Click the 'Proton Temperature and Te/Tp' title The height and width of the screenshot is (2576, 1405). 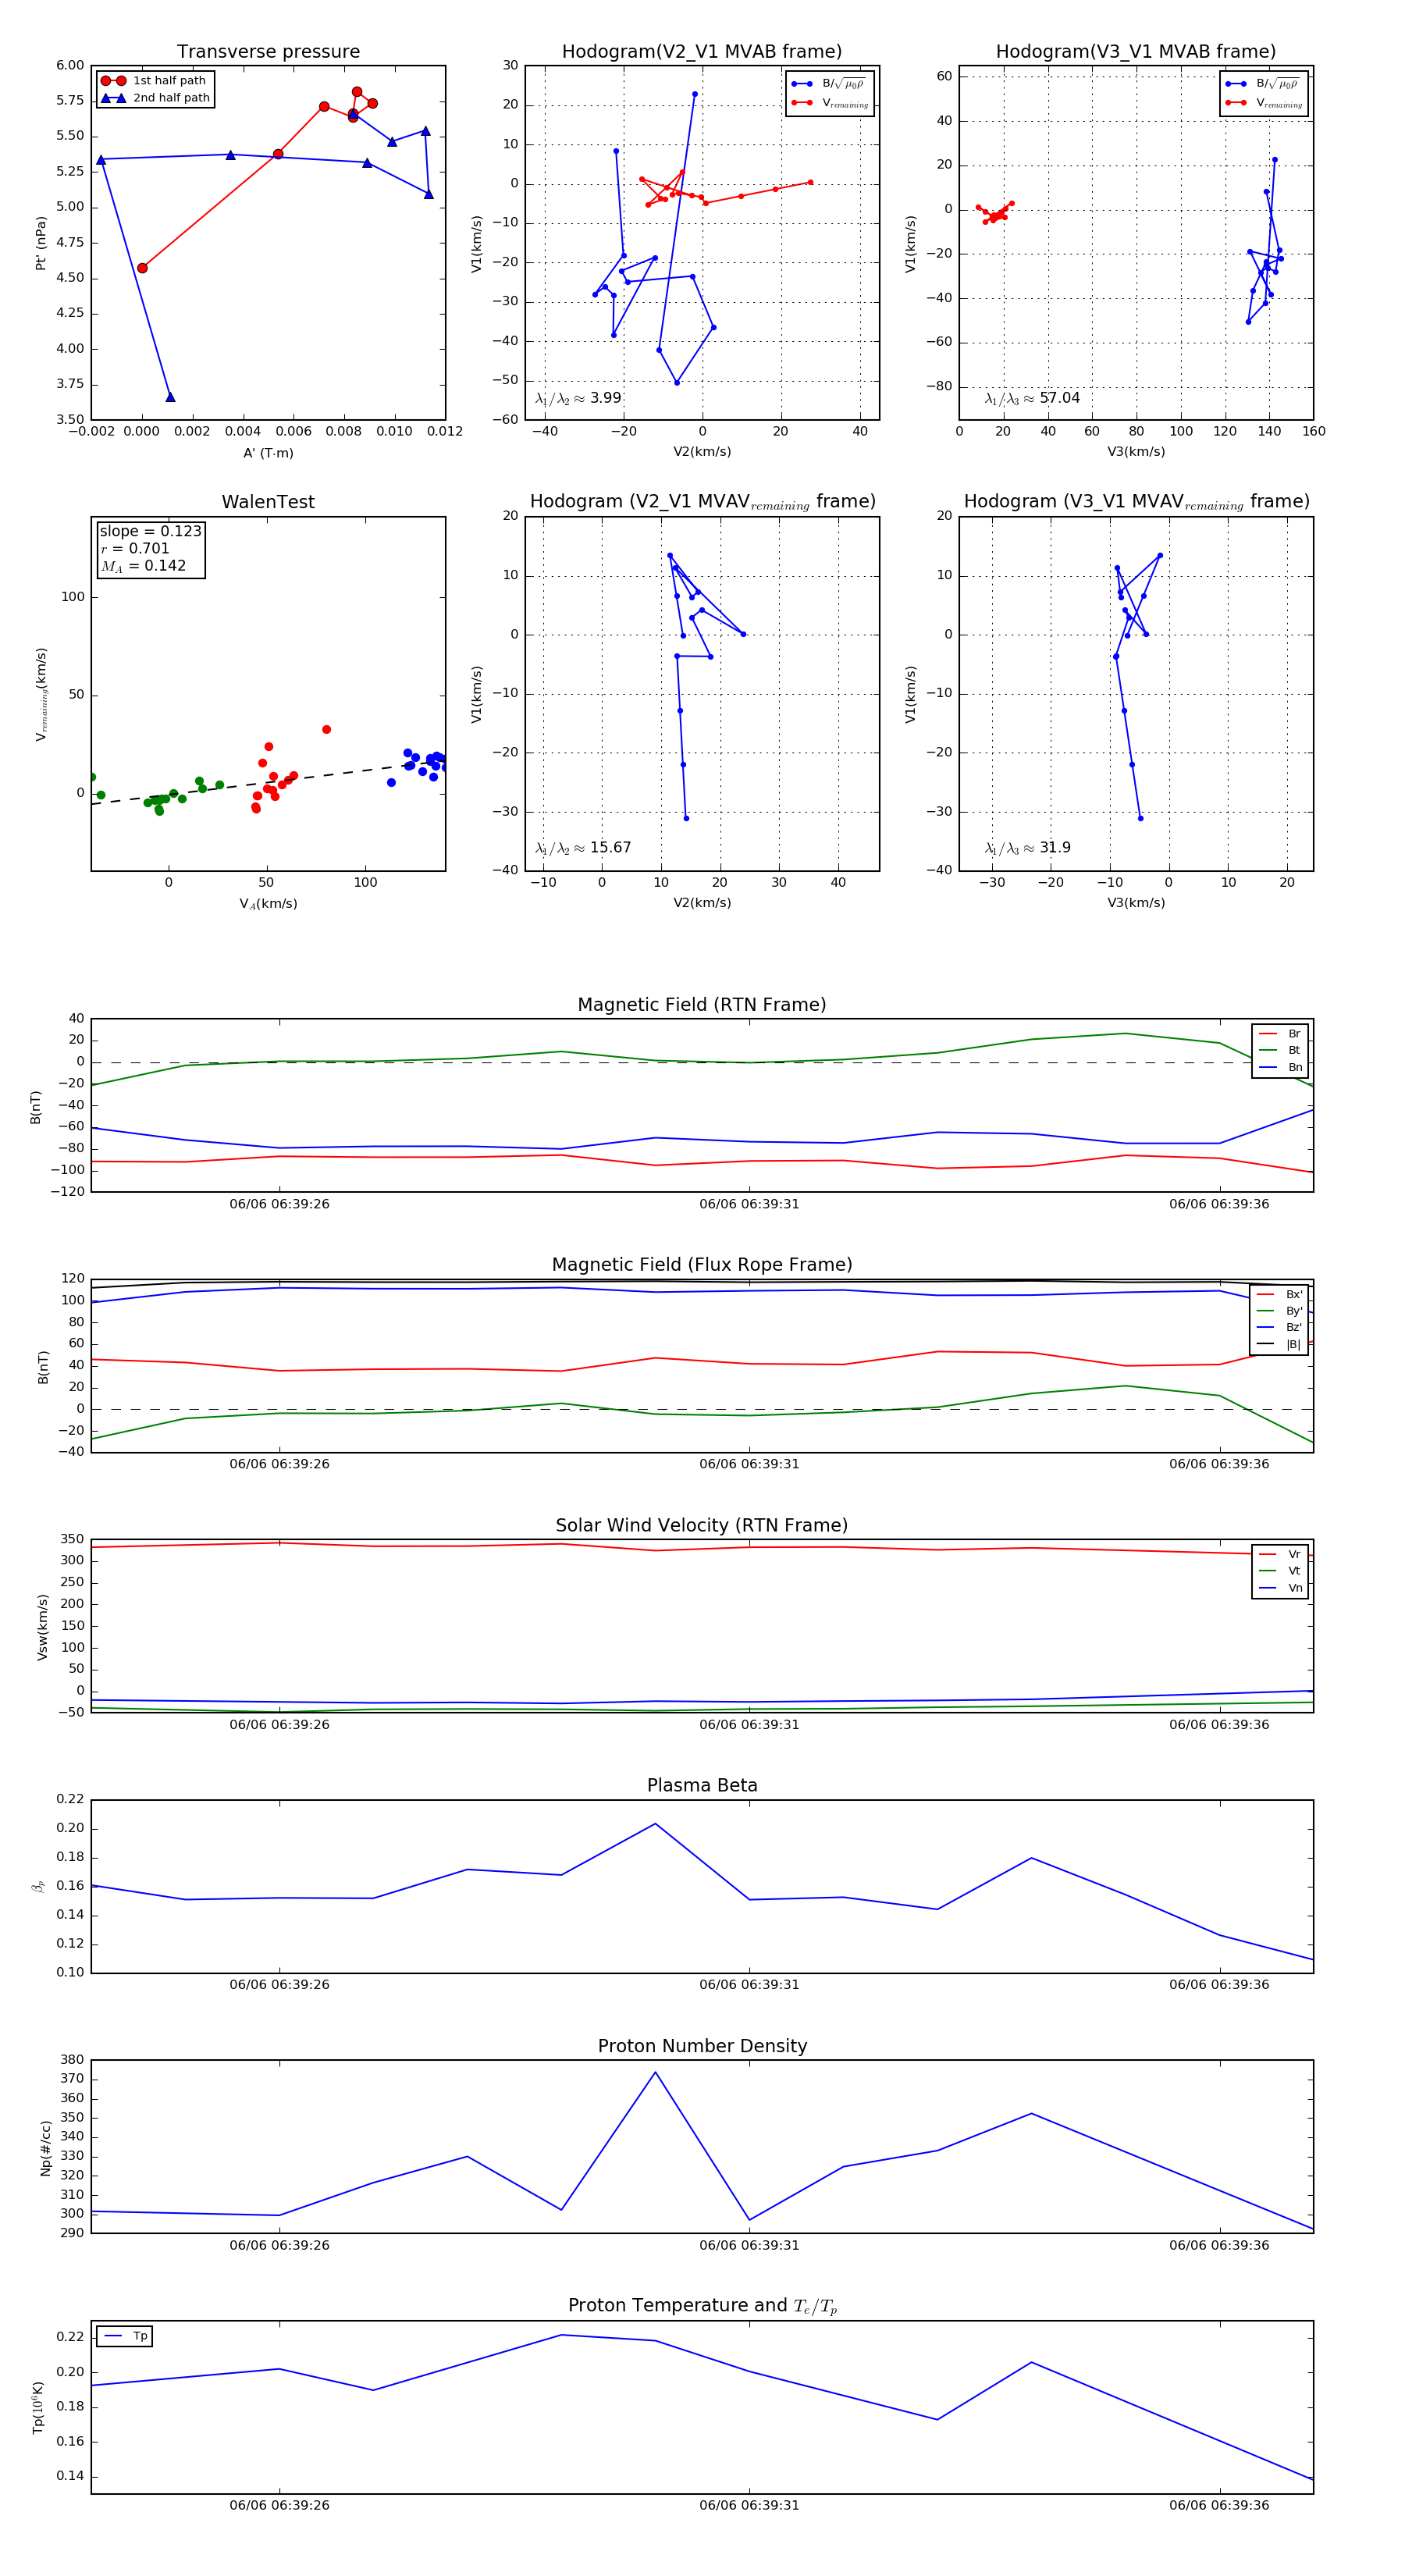coord(702,2306)
